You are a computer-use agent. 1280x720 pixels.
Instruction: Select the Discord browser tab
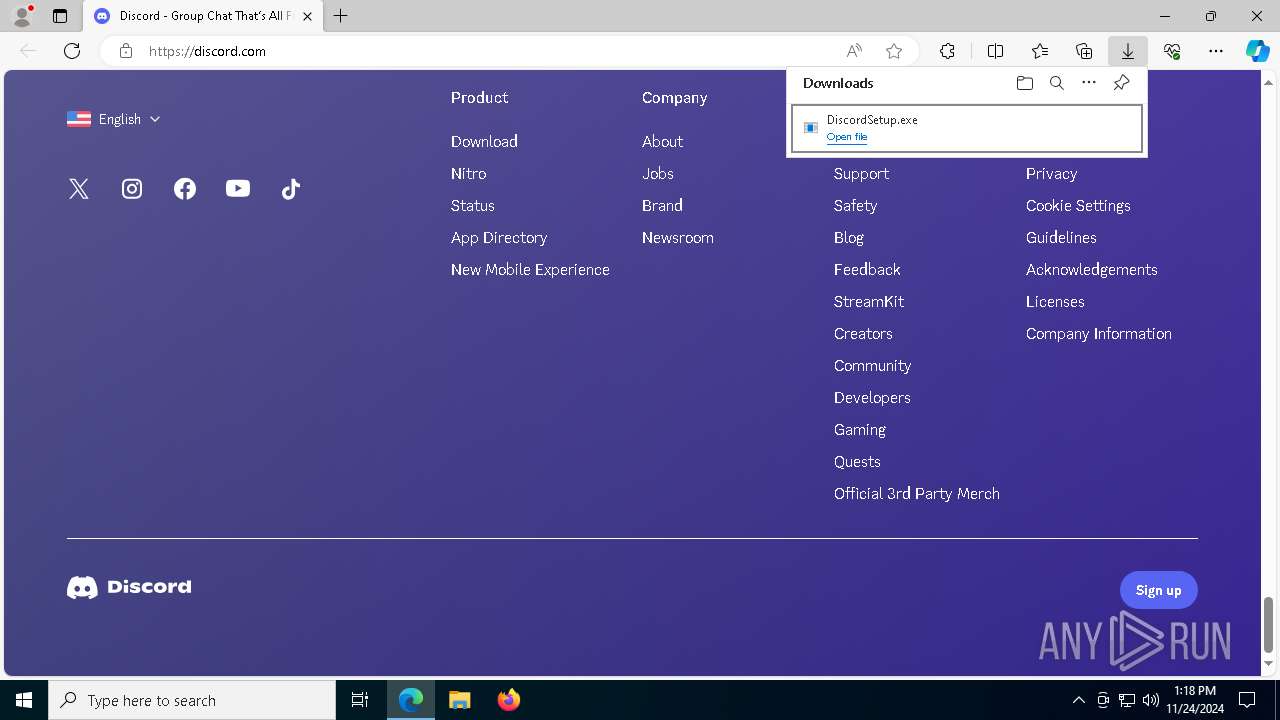pyautogui.click(x=203, y=16)
